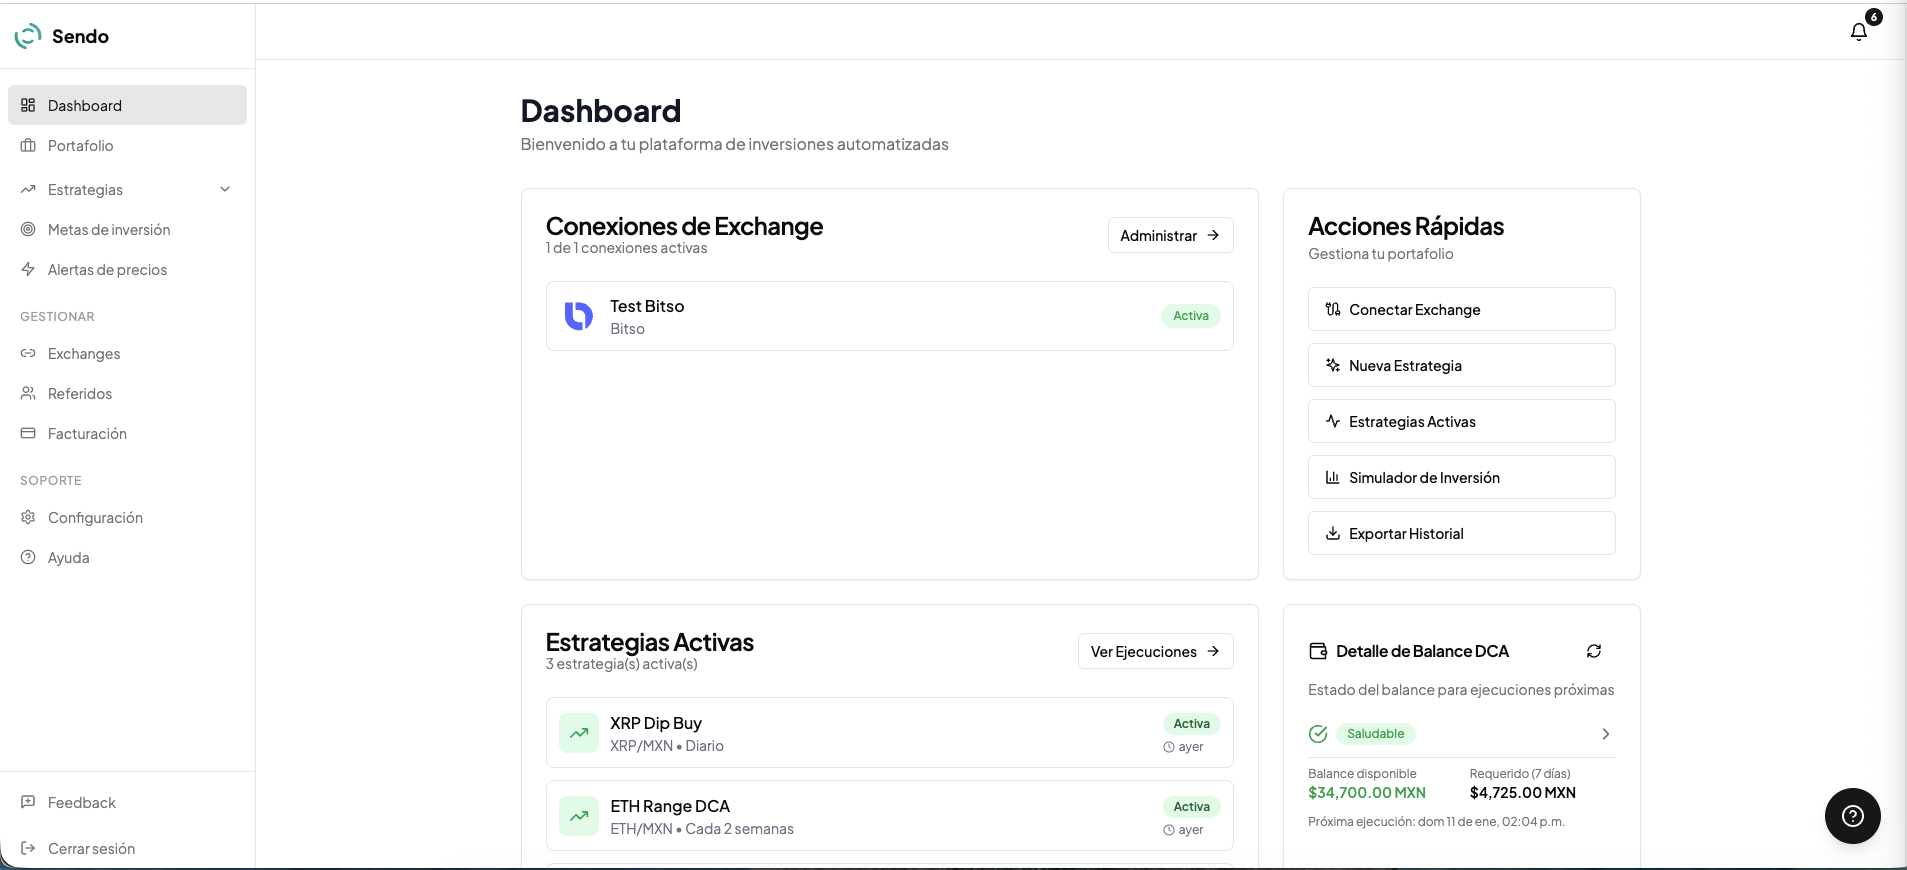The image size is (1907, 870).
Task: Go to Dashboard in sidebar
Action: click(127, 105)
